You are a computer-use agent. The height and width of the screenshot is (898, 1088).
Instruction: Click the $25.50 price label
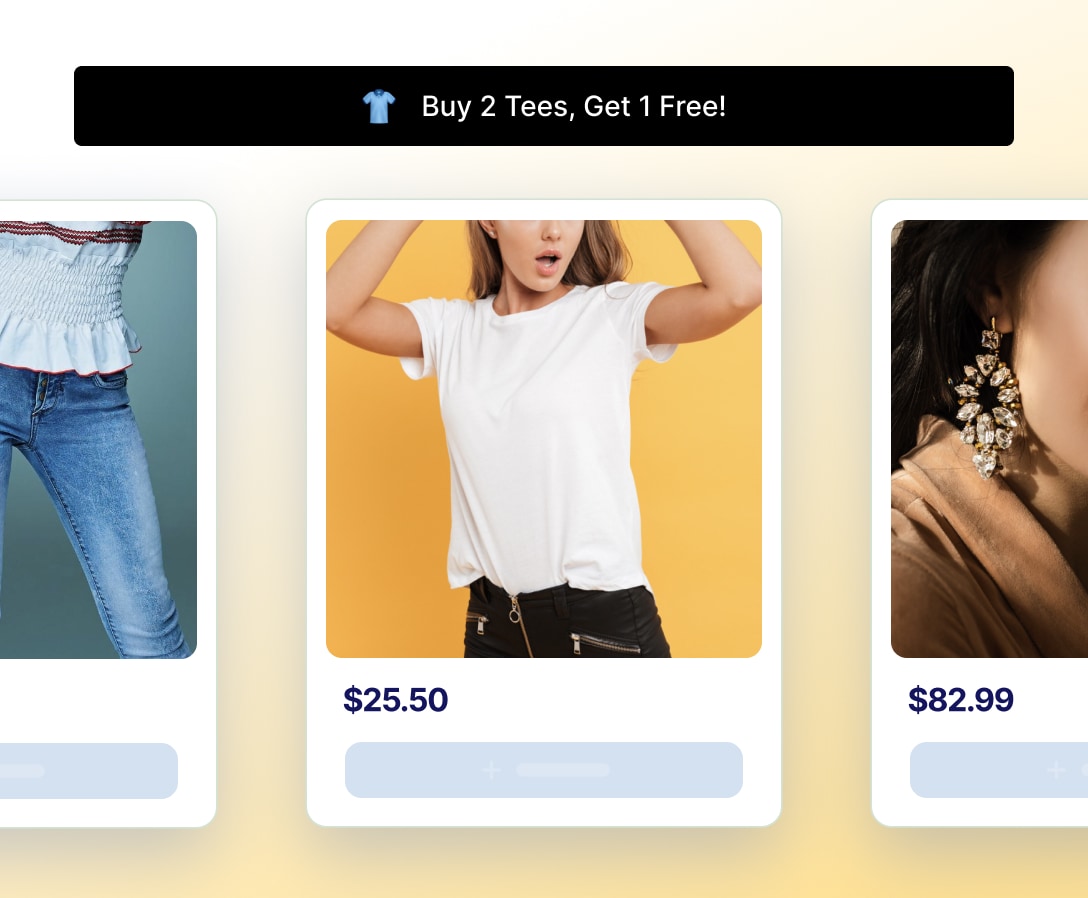point(396,700)
